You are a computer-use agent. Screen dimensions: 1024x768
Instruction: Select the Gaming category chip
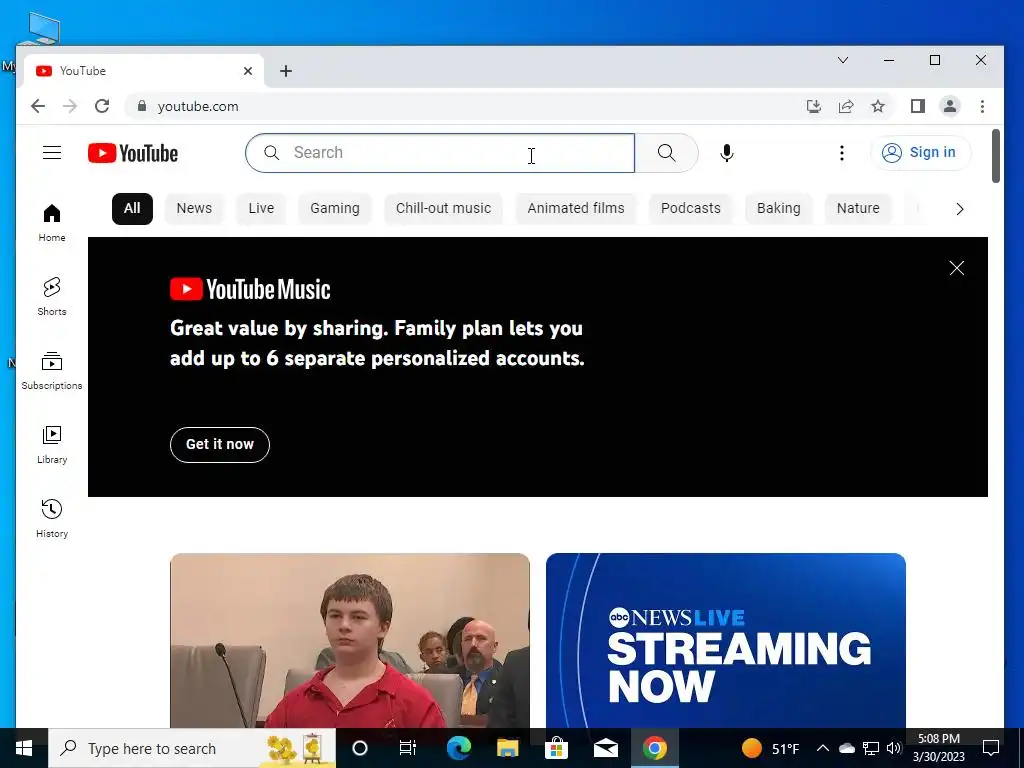pyautogui.click(x=334, y=208)
